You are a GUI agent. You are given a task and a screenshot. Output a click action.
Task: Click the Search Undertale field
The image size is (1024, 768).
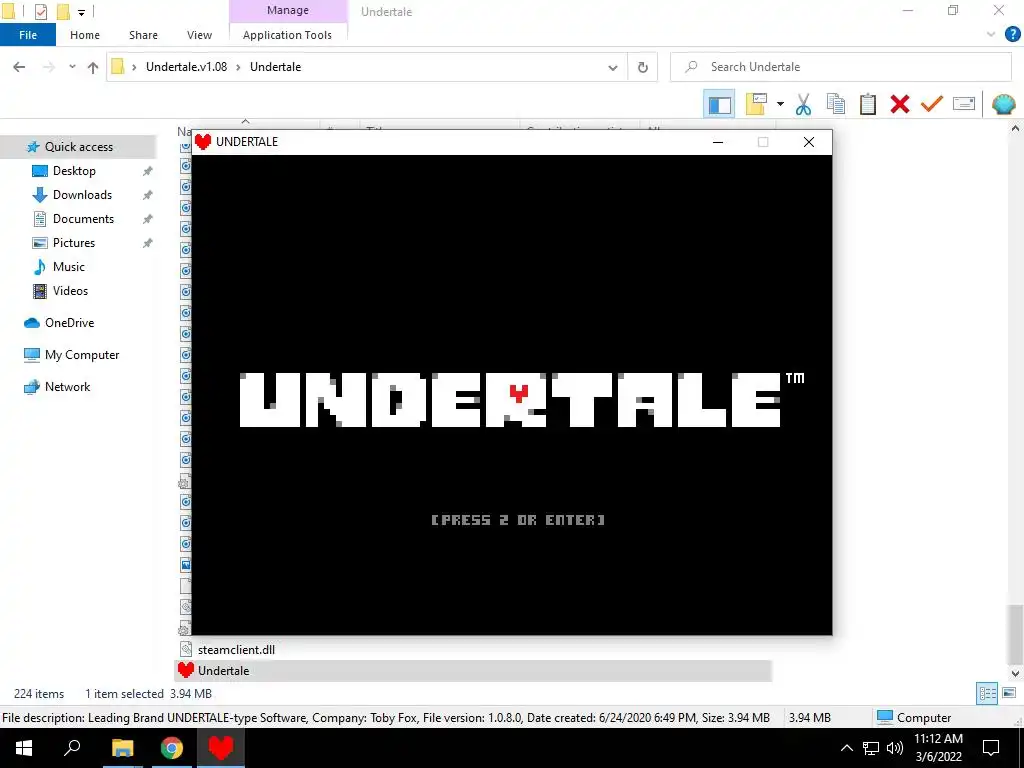840,67
